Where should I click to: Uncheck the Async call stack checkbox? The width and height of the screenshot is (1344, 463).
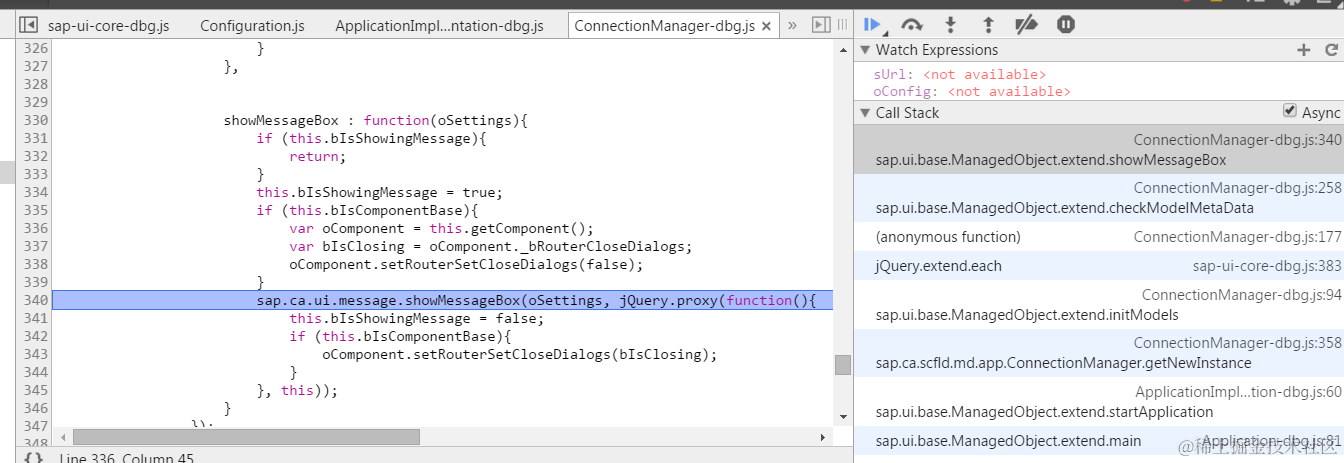coord(1290,112)
